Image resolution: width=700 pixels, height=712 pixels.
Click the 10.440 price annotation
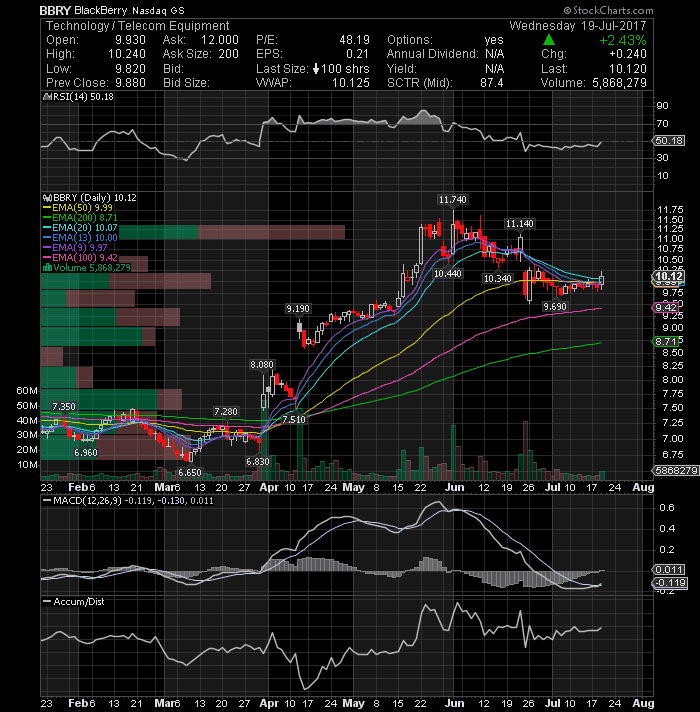(x=447, y=273)
